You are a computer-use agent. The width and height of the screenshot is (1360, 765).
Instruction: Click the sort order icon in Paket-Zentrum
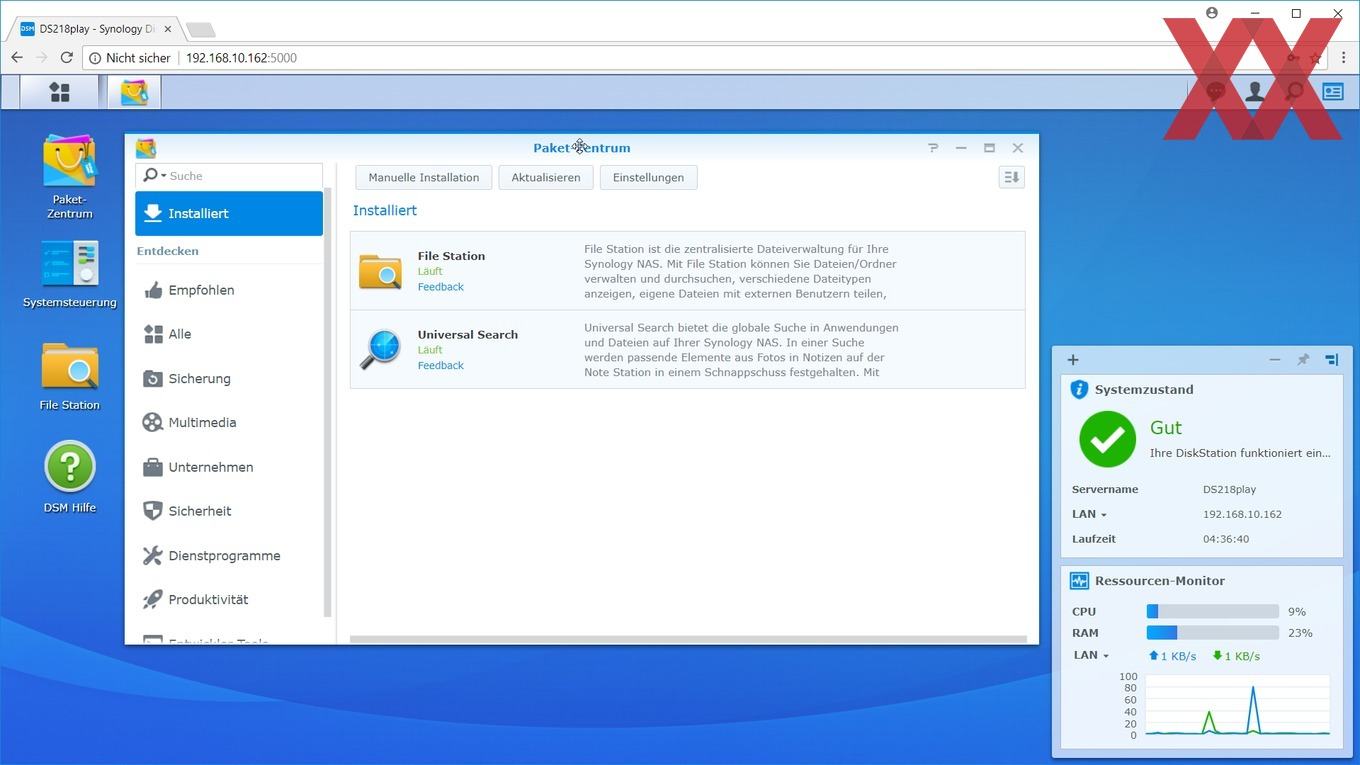(x=1011, y=177)
